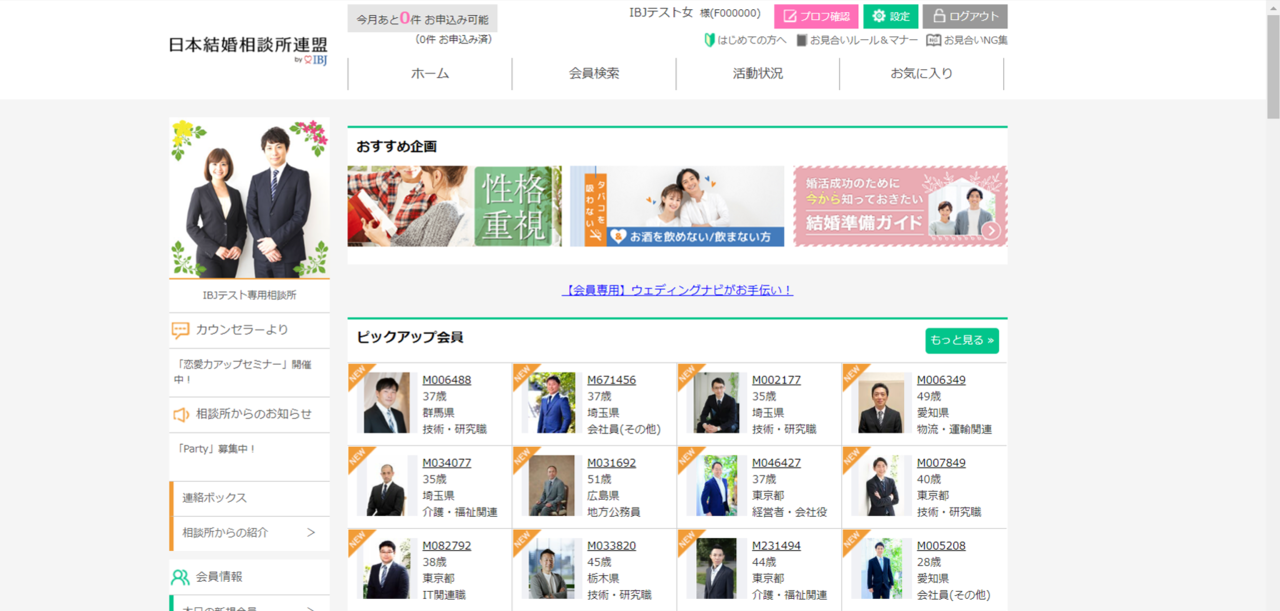
Task: Click the もっと見る button
Action: [962, 341]
